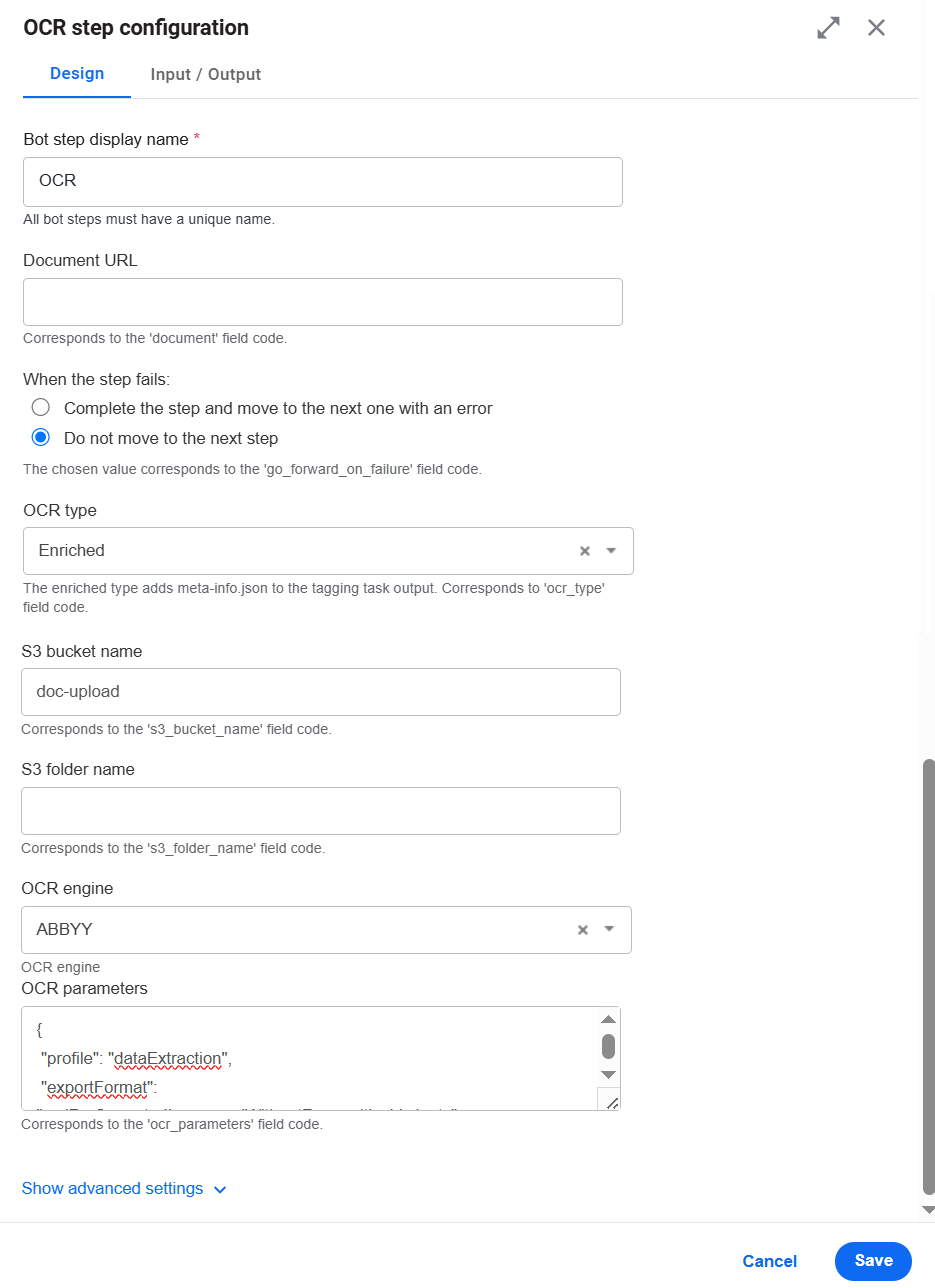935x1288 pixels.
Task: Open the OCR type dropdown arrow
Action: 612,551
